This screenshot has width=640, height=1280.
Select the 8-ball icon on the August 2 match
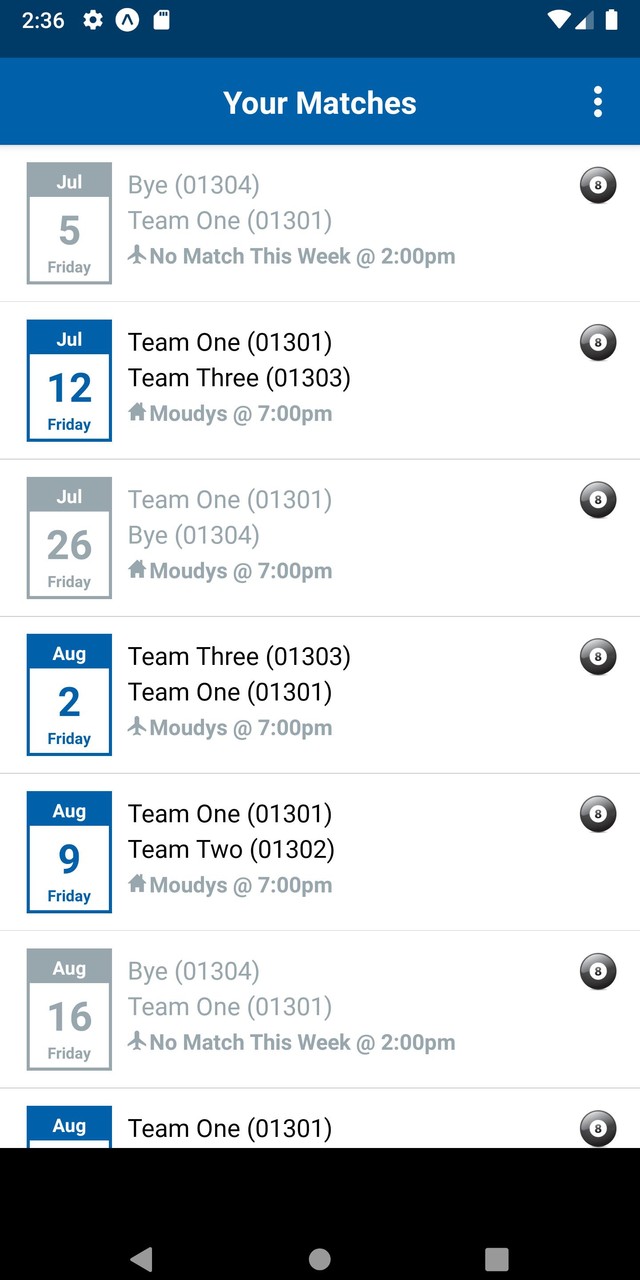pyautogui.click(x=597, y=657)
